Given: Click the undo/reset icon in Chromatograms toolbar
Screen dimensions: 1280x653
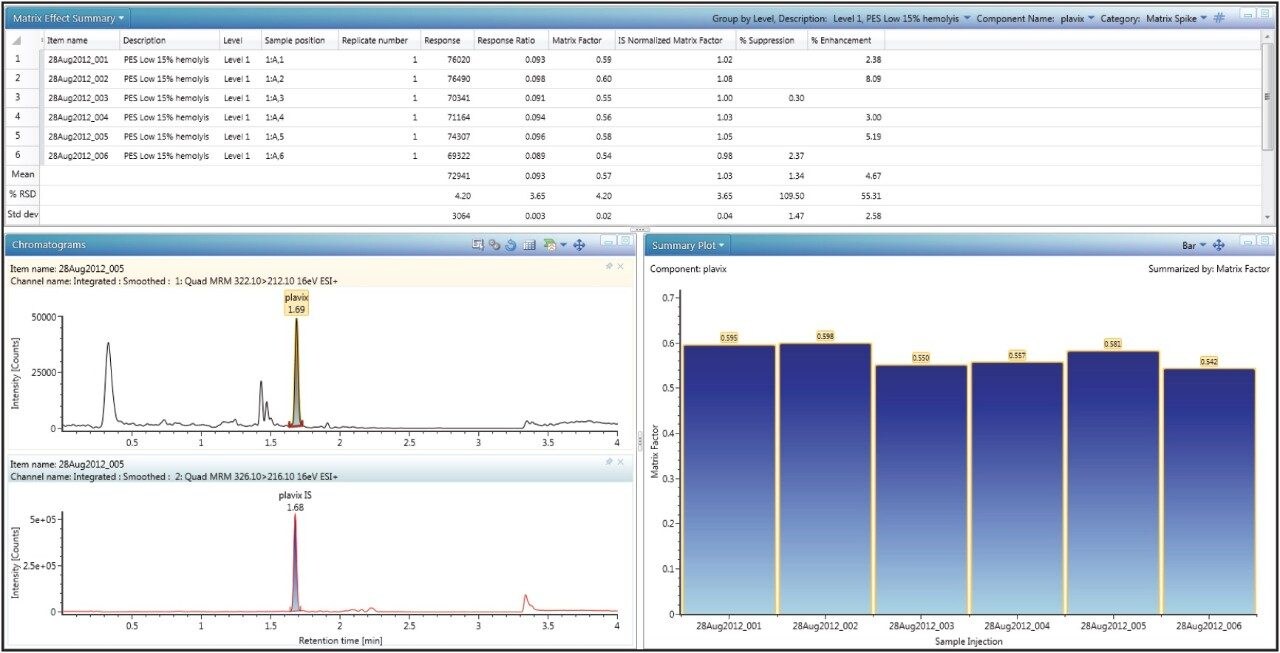Looking at the screenshot, I should (511, 245).
